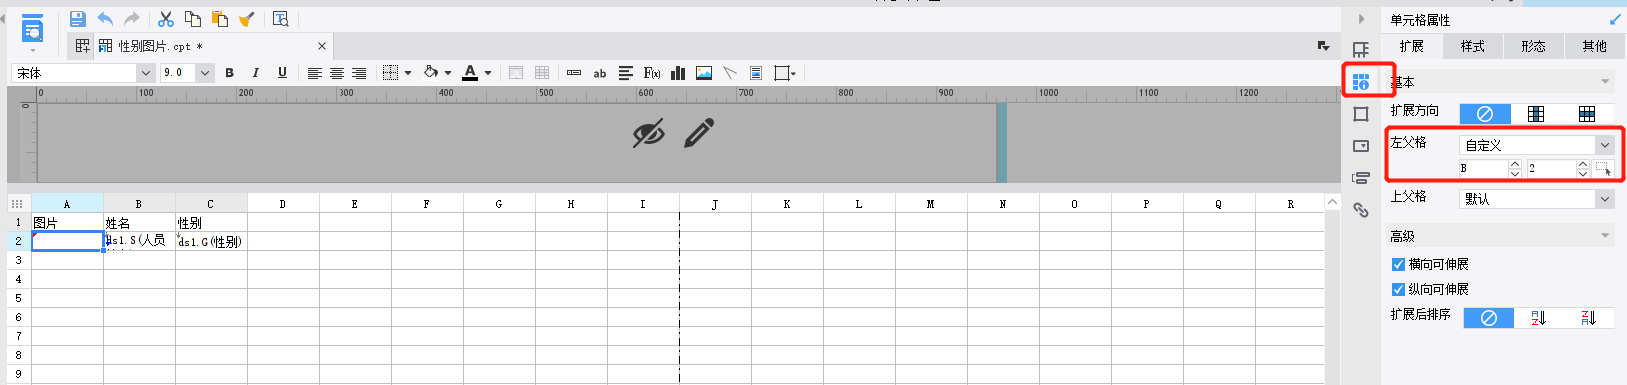
Task: Select no sorting after expansion
Action: point(1488,318)
